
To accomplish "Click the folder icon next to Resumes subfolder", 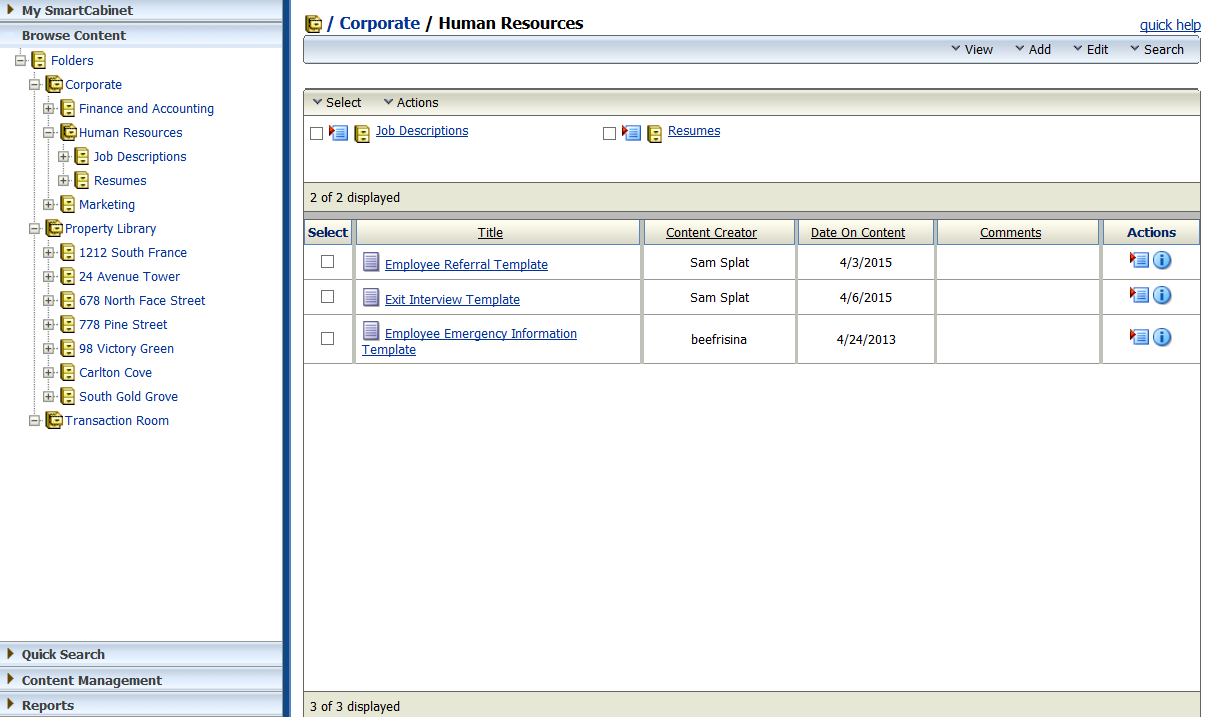I will [x=655, y=132].
